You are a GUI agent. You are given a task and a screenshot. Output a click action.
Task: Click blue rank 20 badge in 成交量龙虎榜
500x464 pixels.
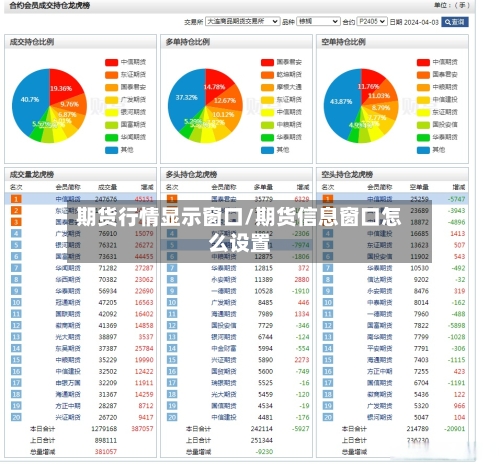click(16, 417)
